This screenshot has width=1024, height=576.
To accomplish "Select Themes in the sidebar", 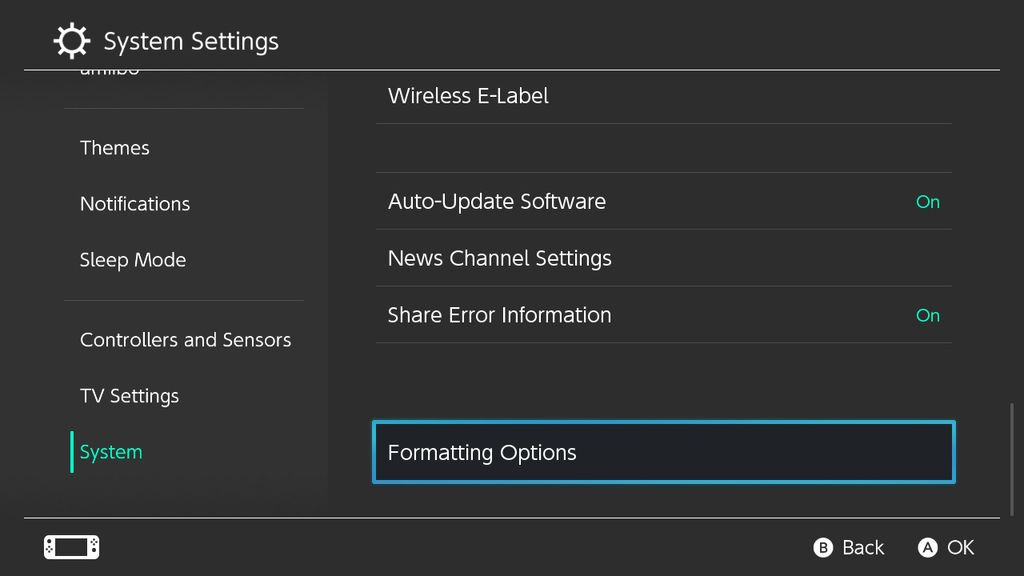I will click(x=115, y=148).
